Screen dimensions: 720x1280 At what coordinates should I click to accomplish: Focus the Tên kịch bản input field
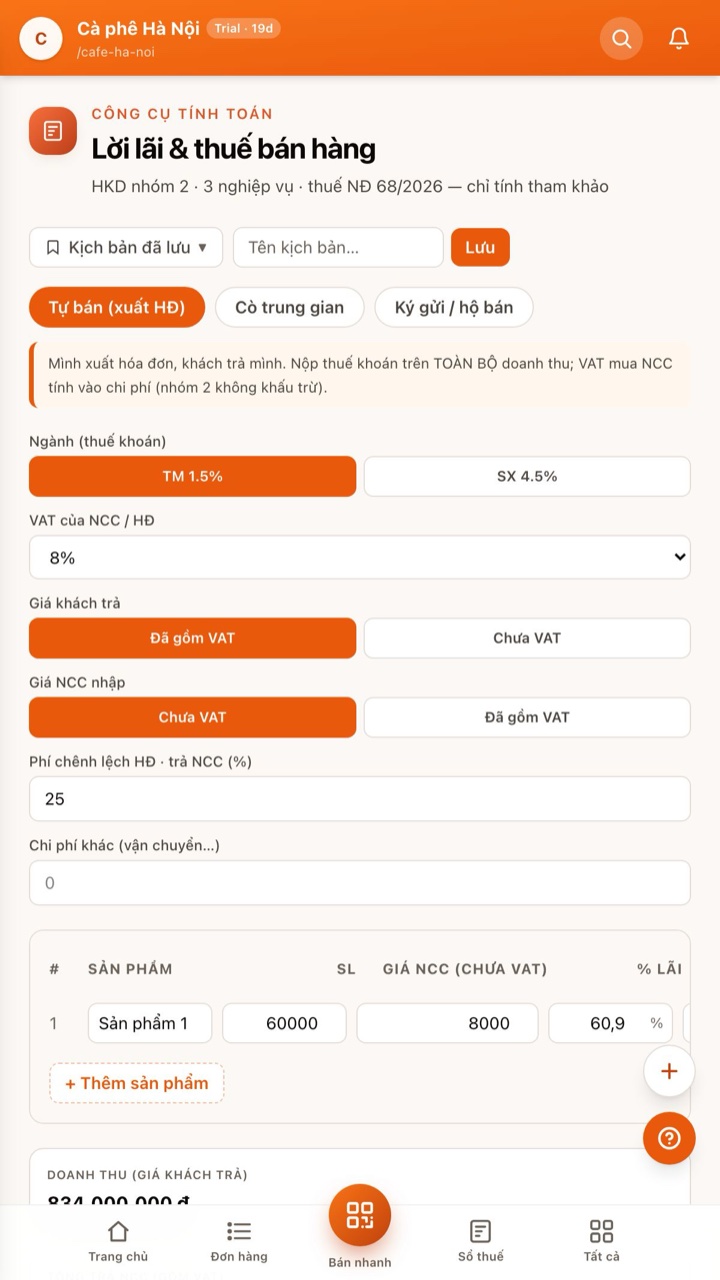click(338, 247)
